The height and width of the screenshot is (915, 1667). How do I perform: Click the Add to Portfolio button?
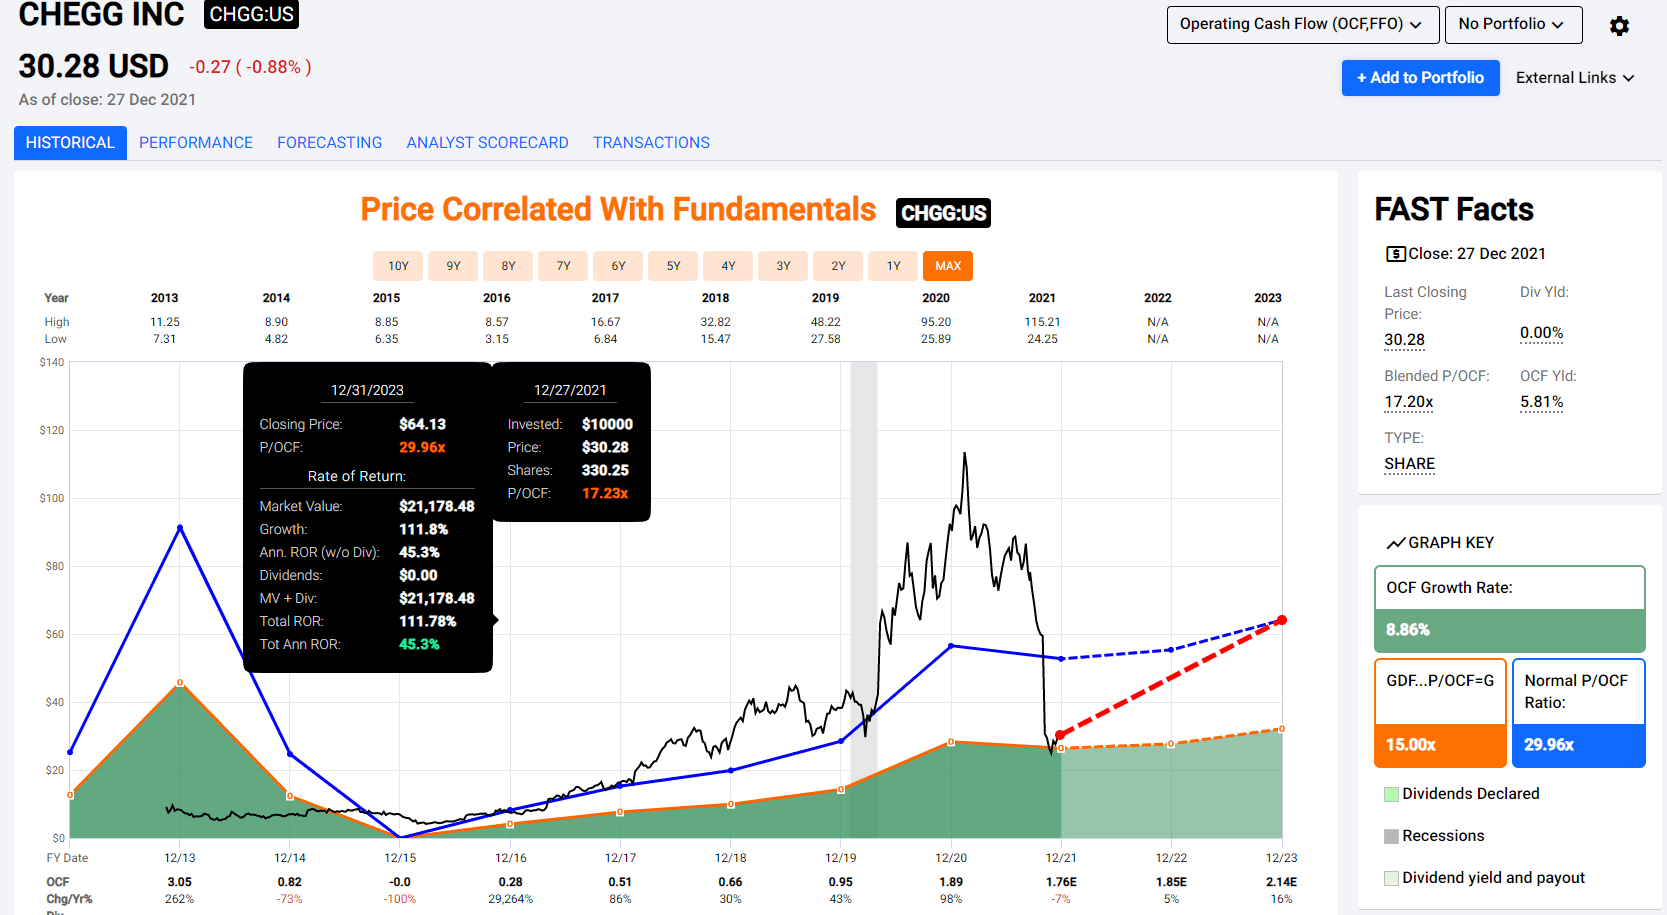[x=1420, y=78]
